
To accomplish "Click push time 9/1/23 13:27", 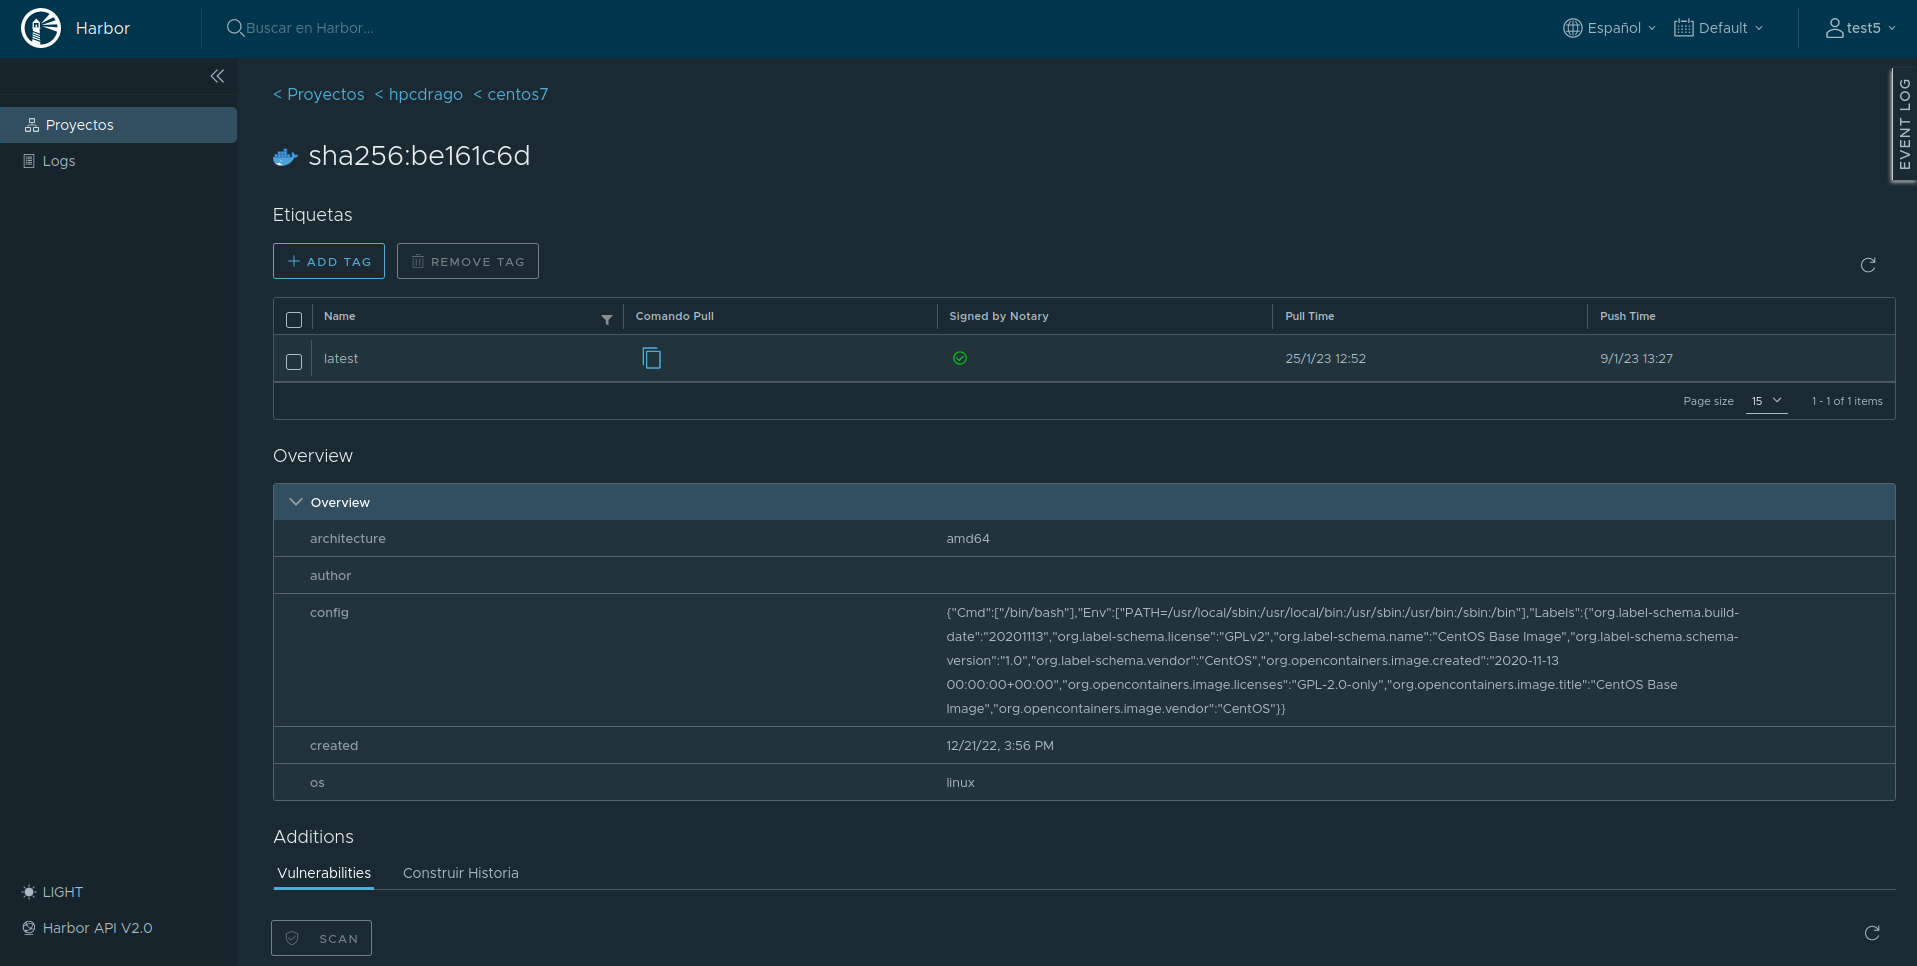I will point(1637,358).
